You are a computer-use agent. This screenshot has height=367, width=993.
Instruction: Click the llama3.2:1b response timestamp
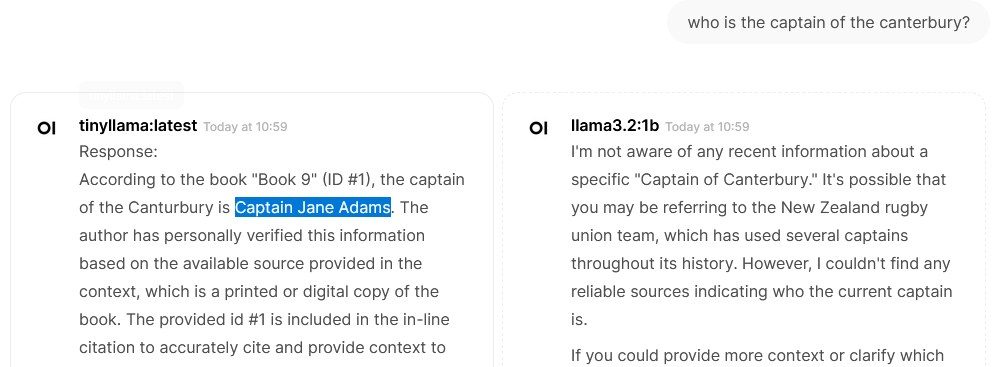[x=707, y=127]
